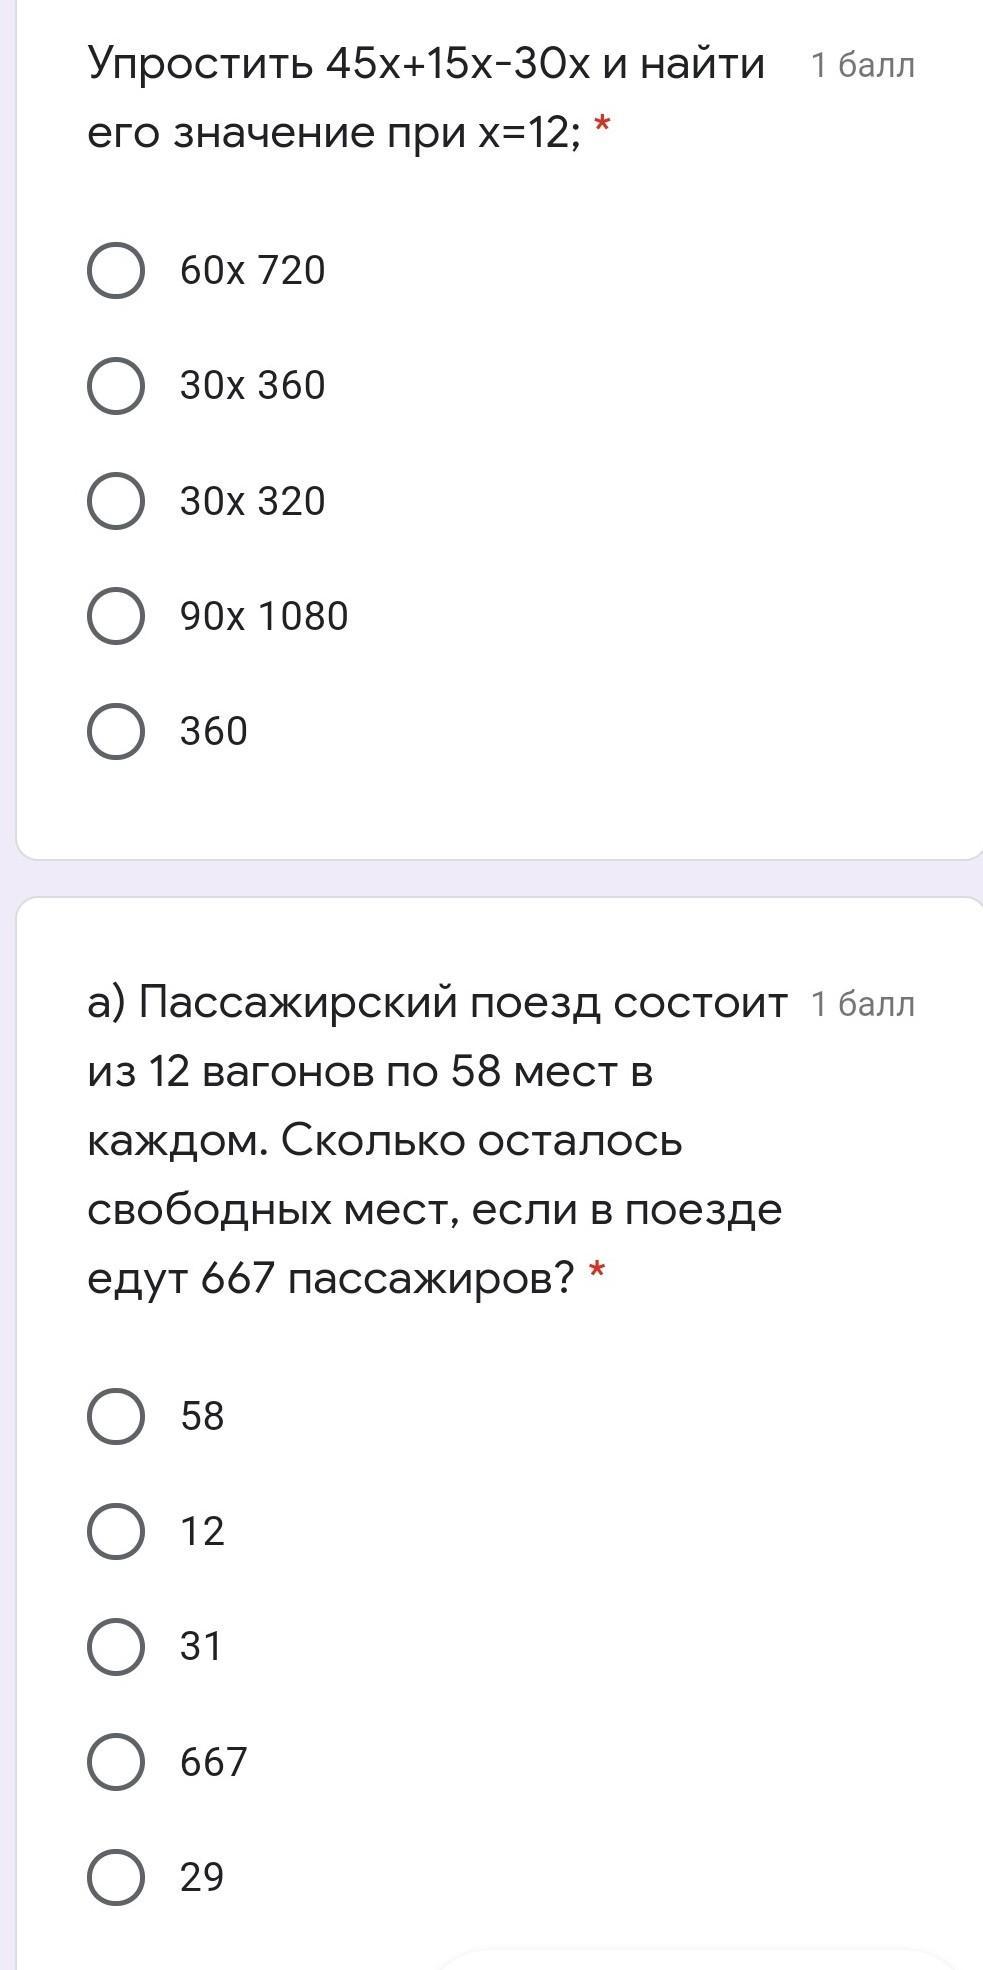Screen dimensions: 983x1970
Task: Click the red asterisk after 'пассажиров?'
Action: click(597, 1272)
